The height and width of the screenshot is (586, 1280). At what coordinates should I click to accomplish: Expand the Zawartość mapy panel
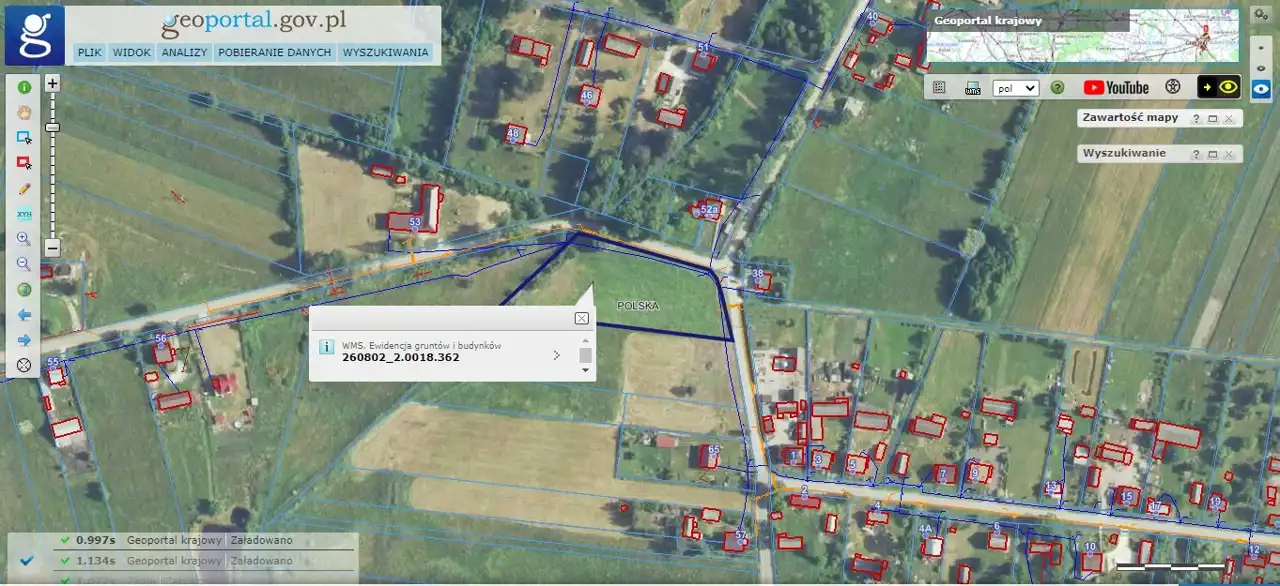[1212, 119]
